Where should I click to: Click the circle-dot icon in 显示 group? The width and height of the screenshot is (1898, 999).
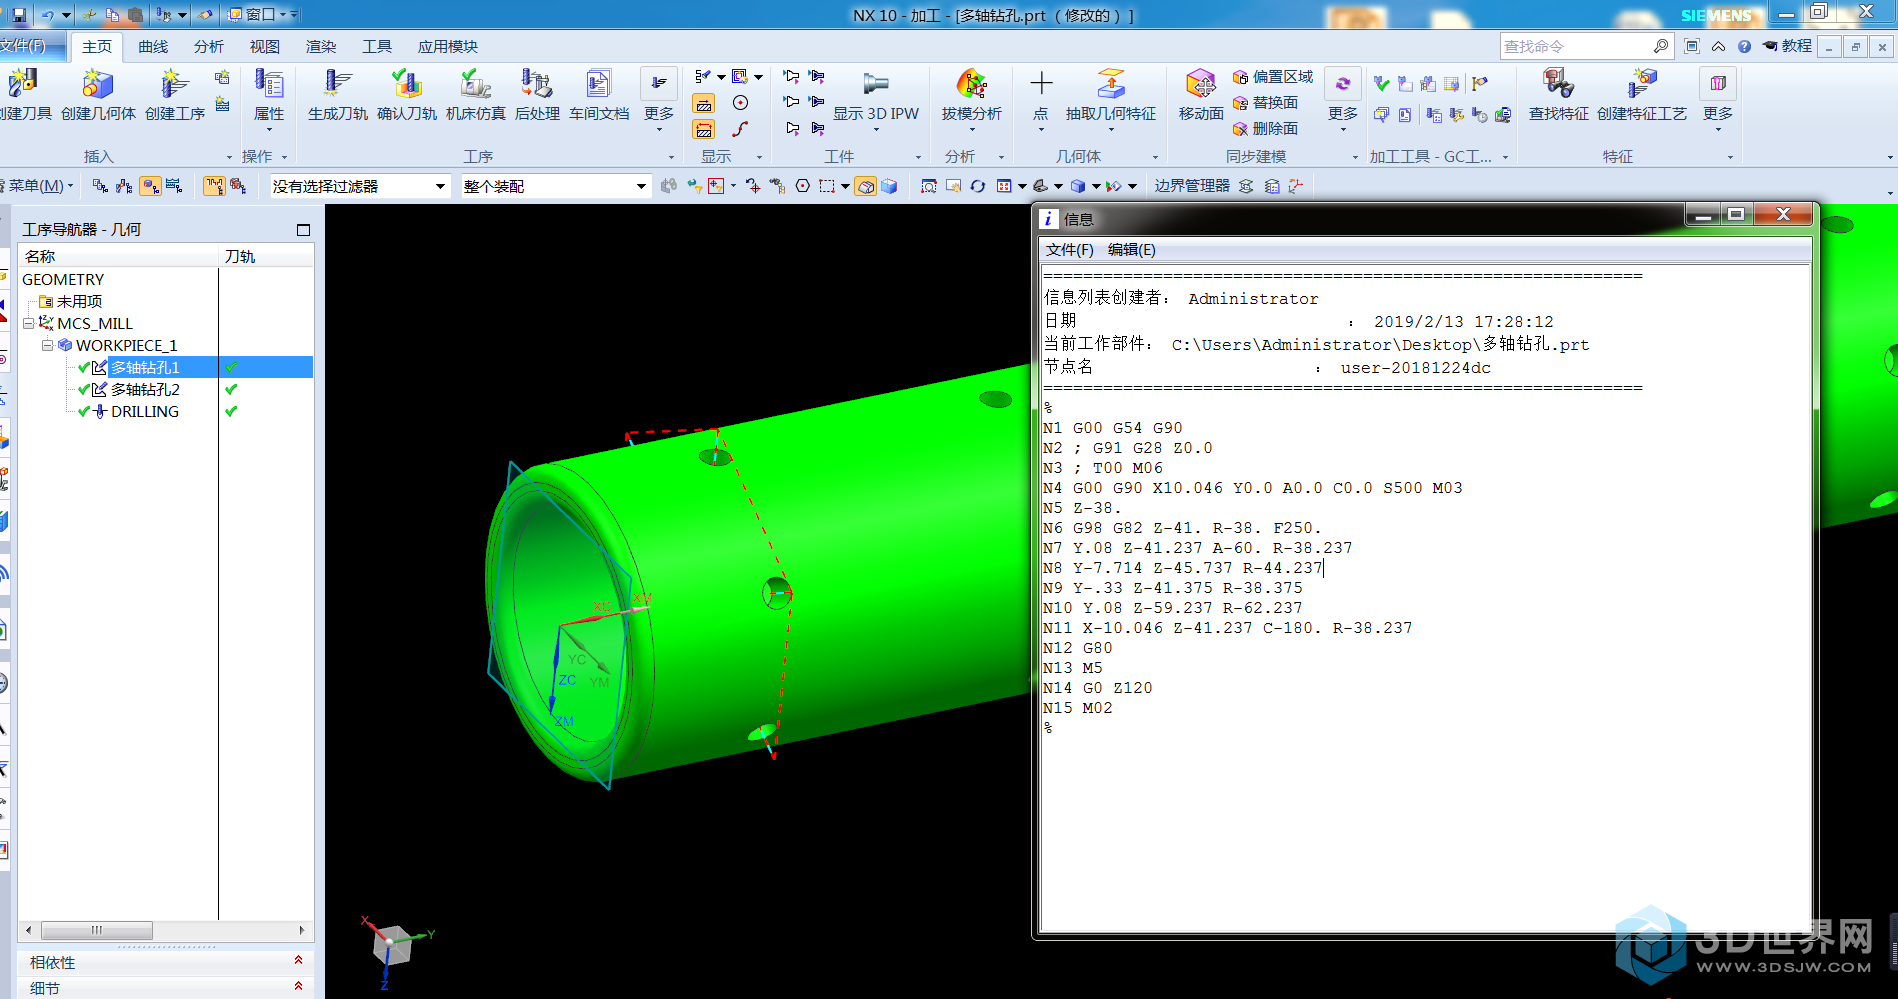(740, 103)
